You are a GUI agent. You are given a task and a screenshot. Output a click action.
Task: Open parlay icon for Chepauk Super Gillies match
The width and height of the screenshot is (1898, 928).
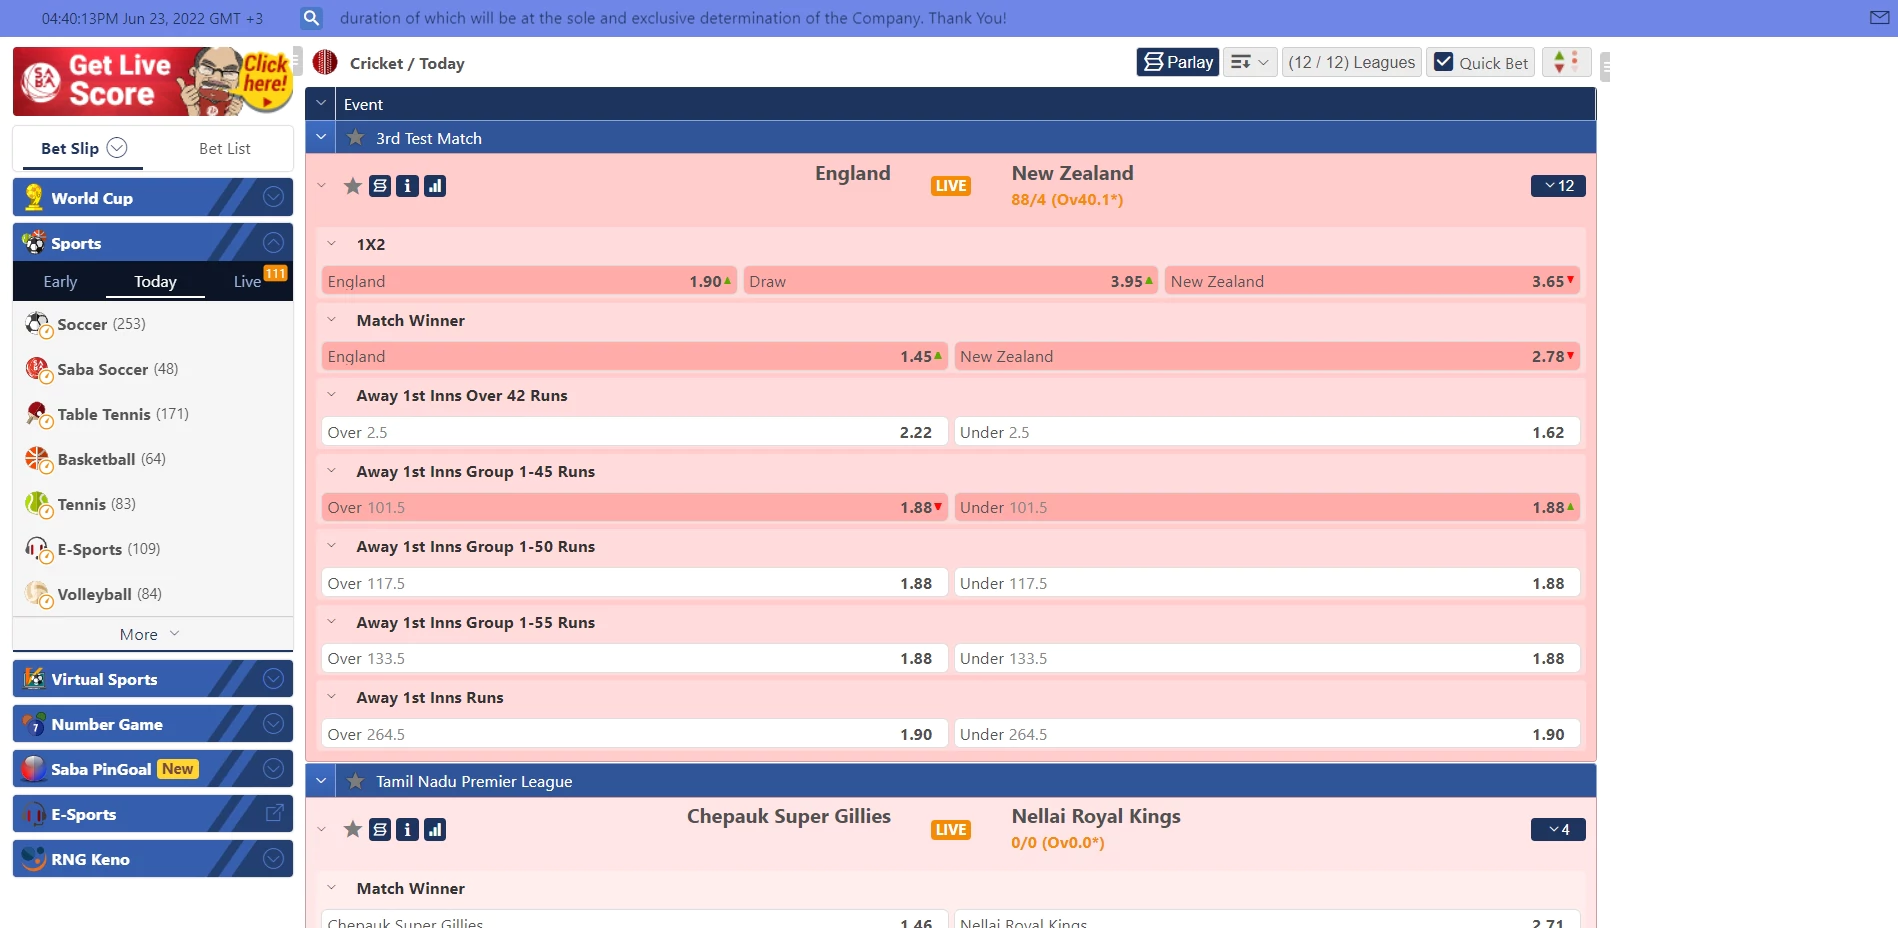pos(380,829)
